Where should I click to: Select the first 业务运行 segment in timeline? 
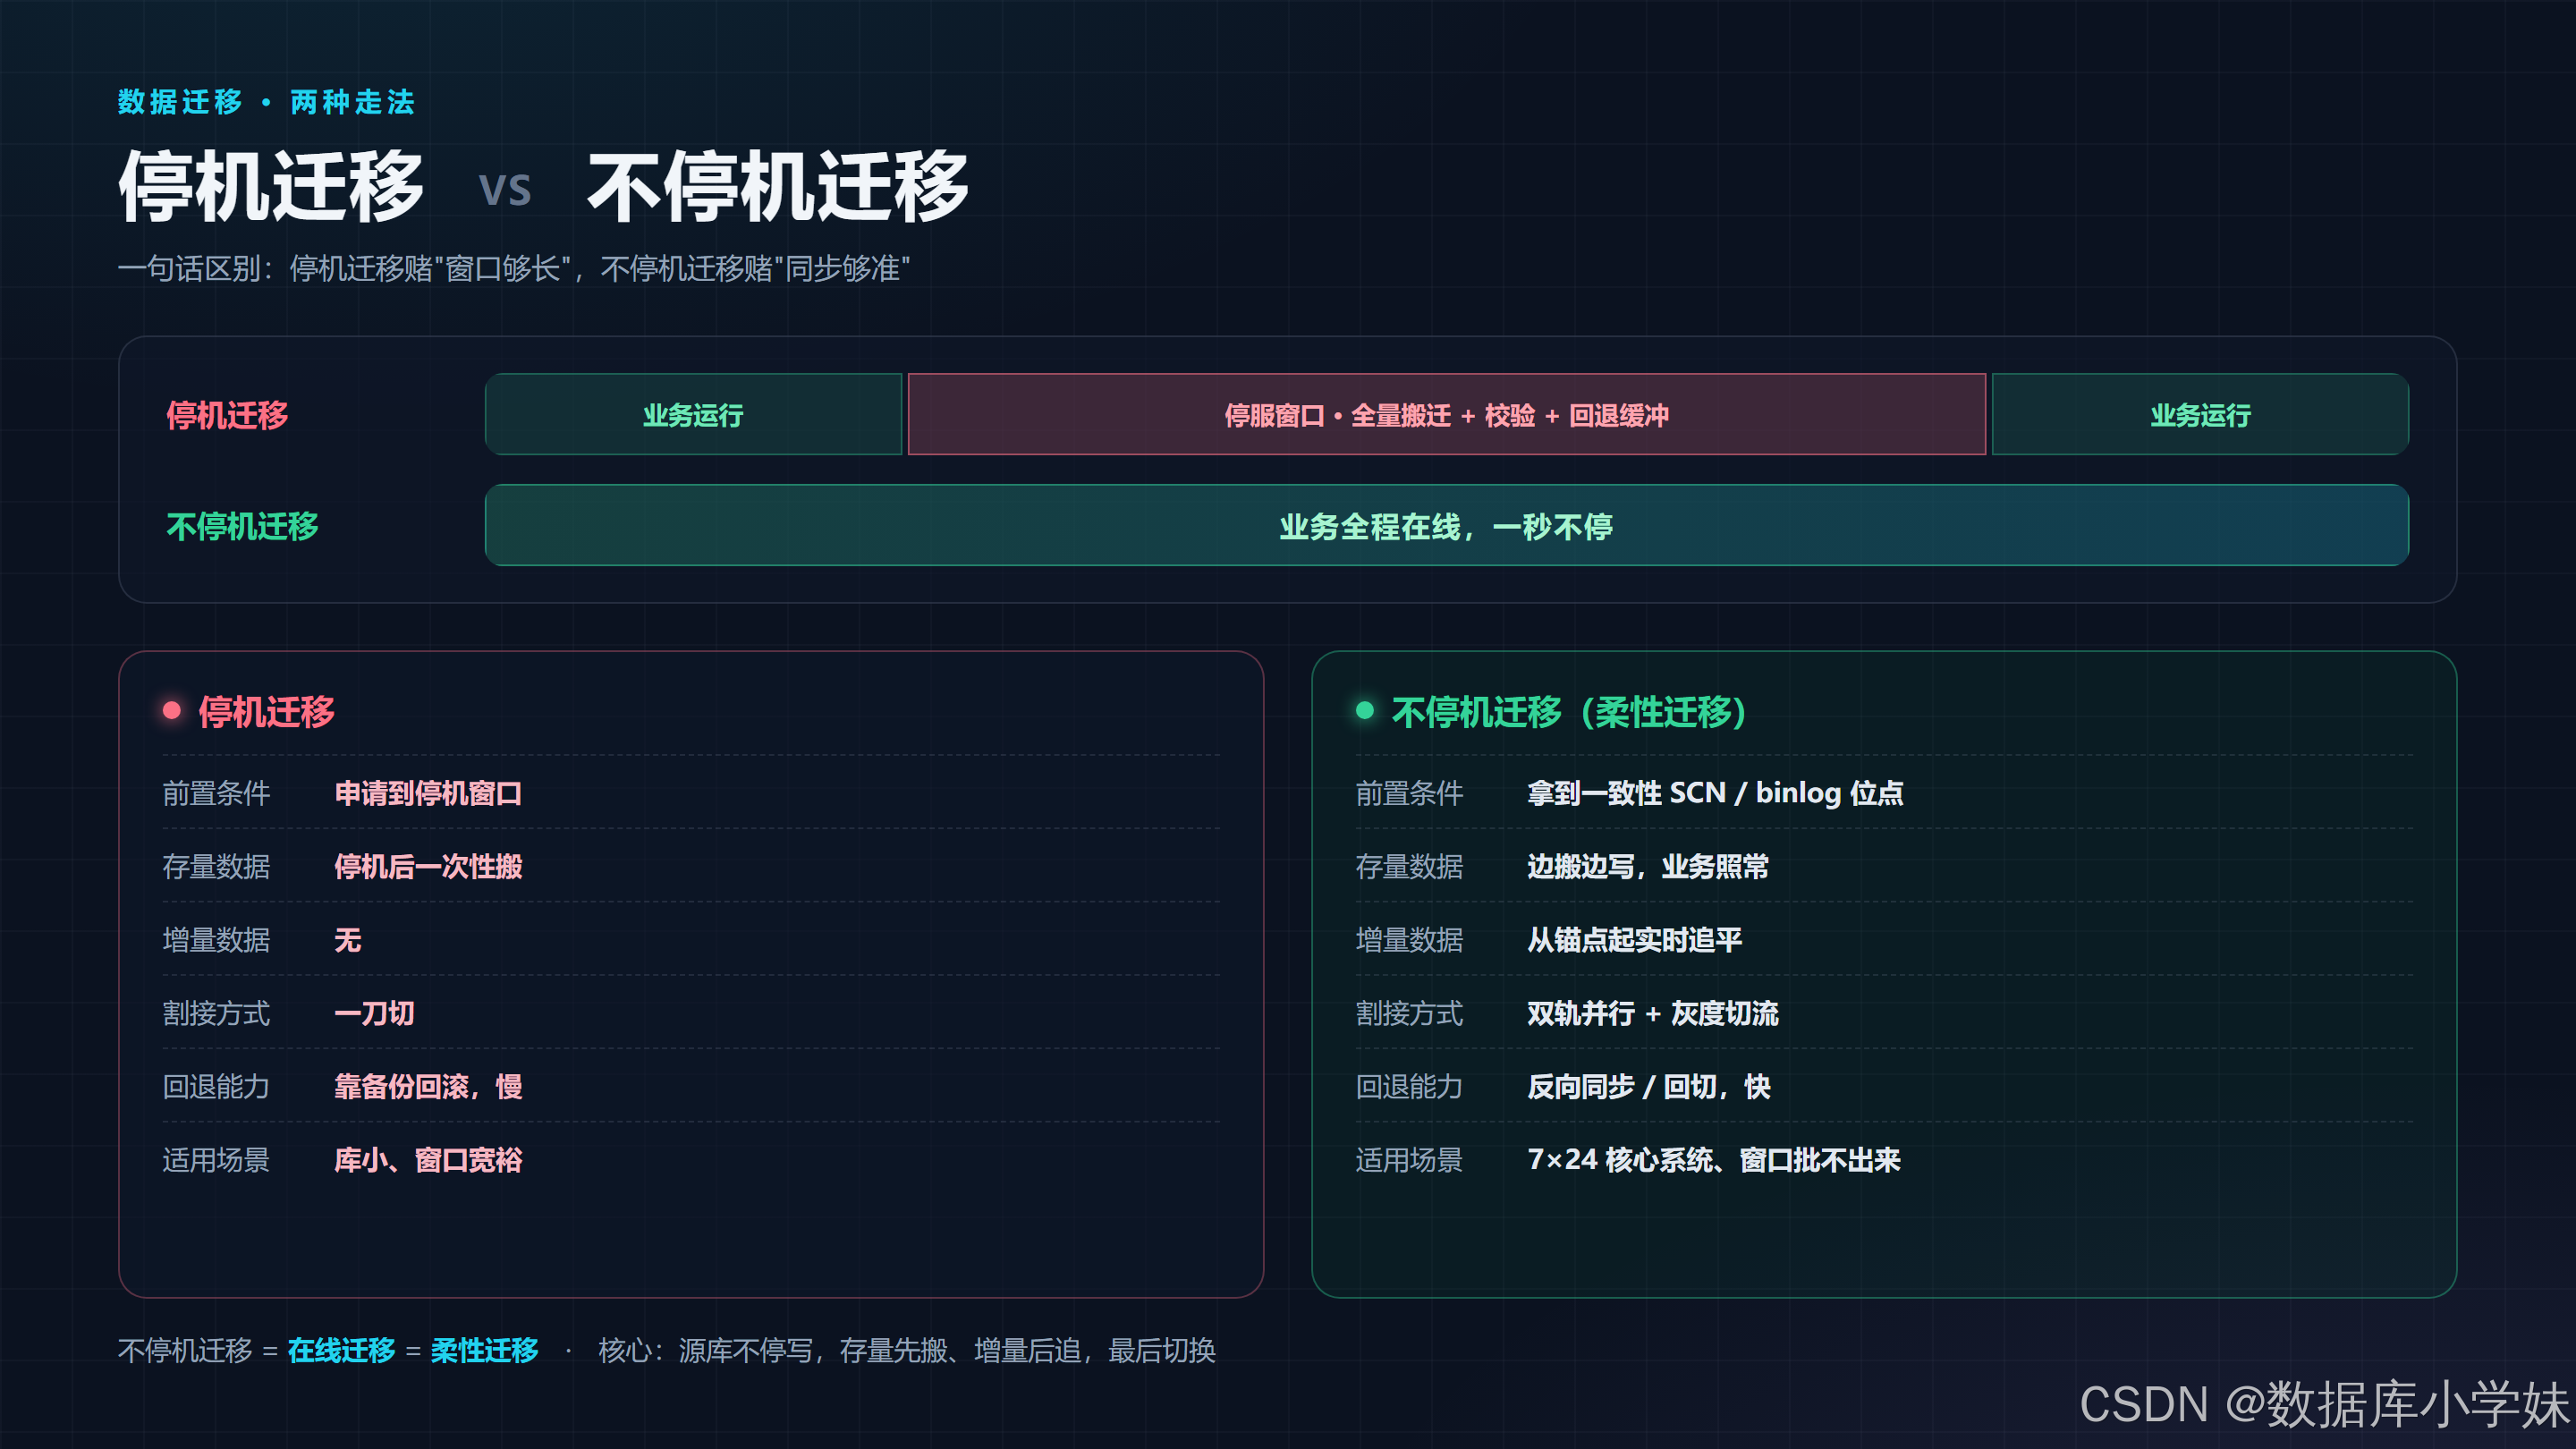point(693,414)
